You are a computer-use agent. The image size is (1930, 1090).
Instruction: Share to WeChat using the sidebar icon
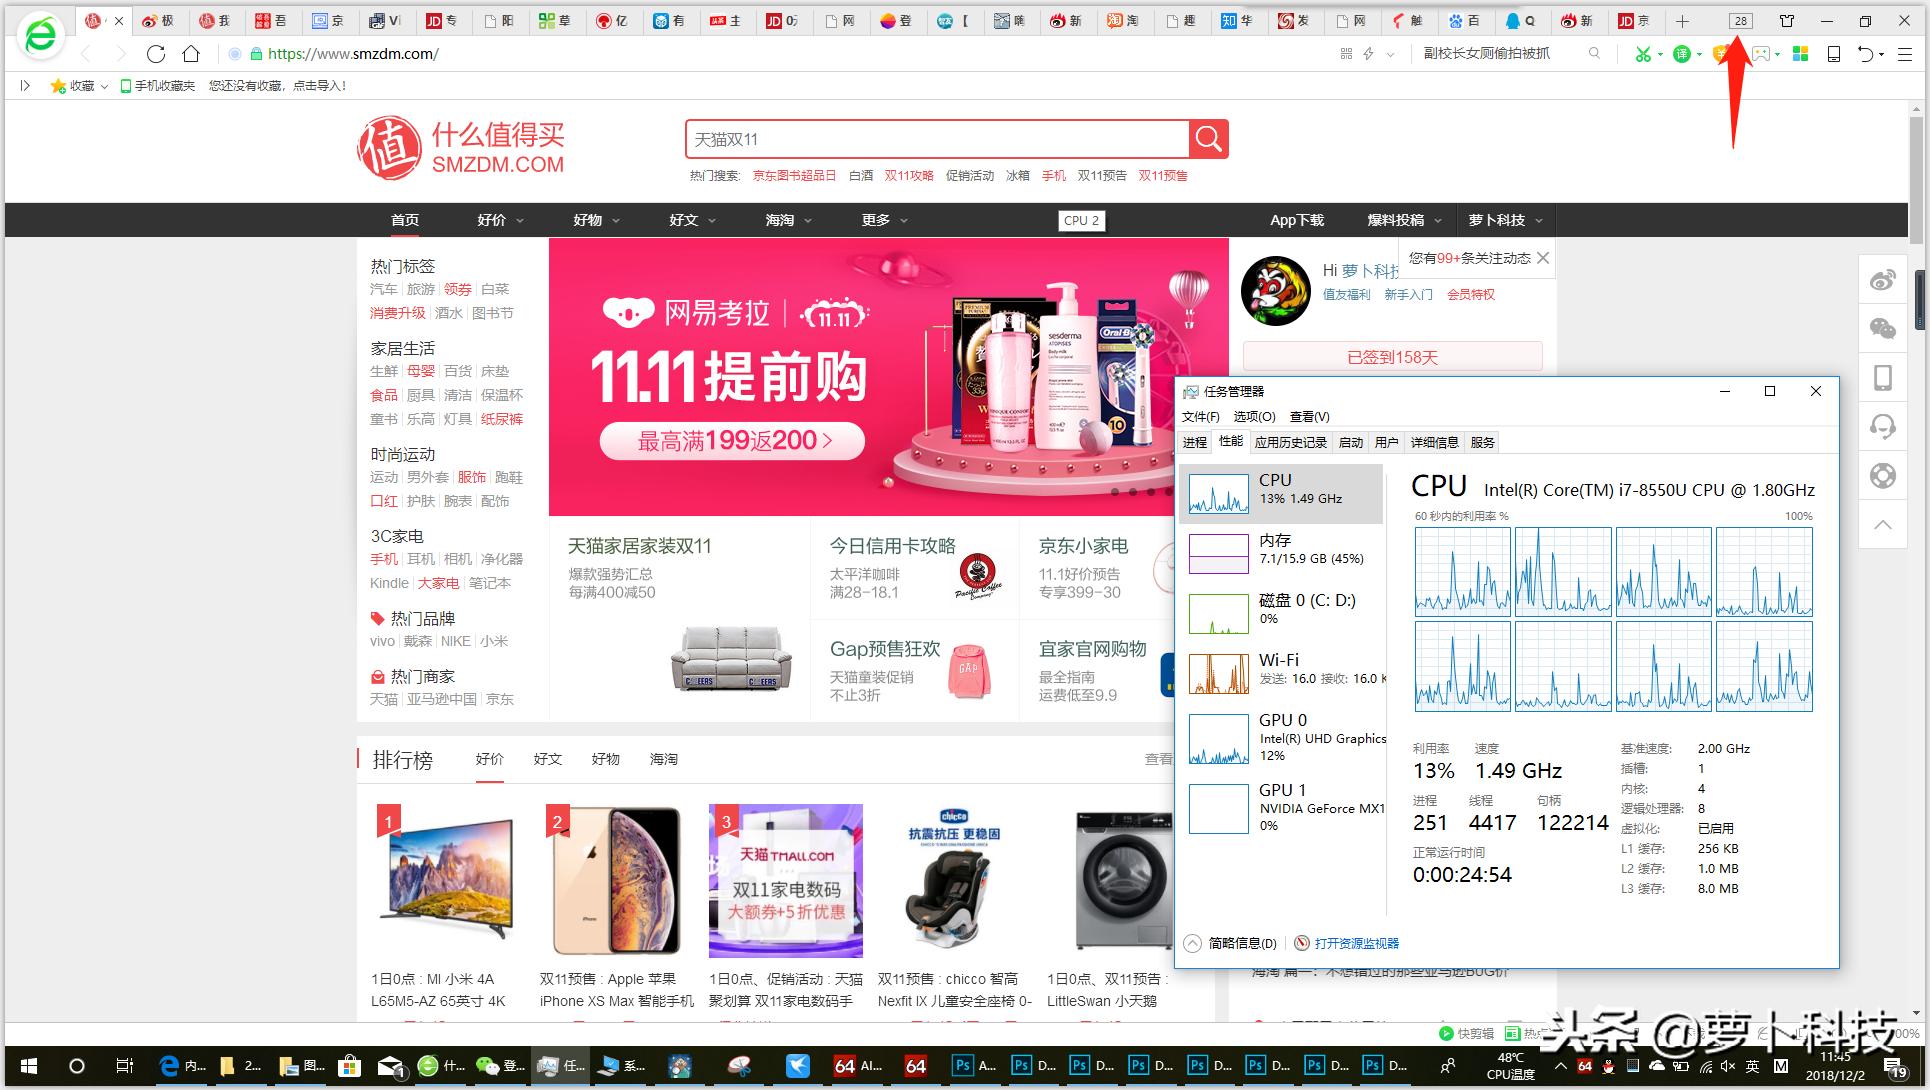click(x=1883, y=328)
